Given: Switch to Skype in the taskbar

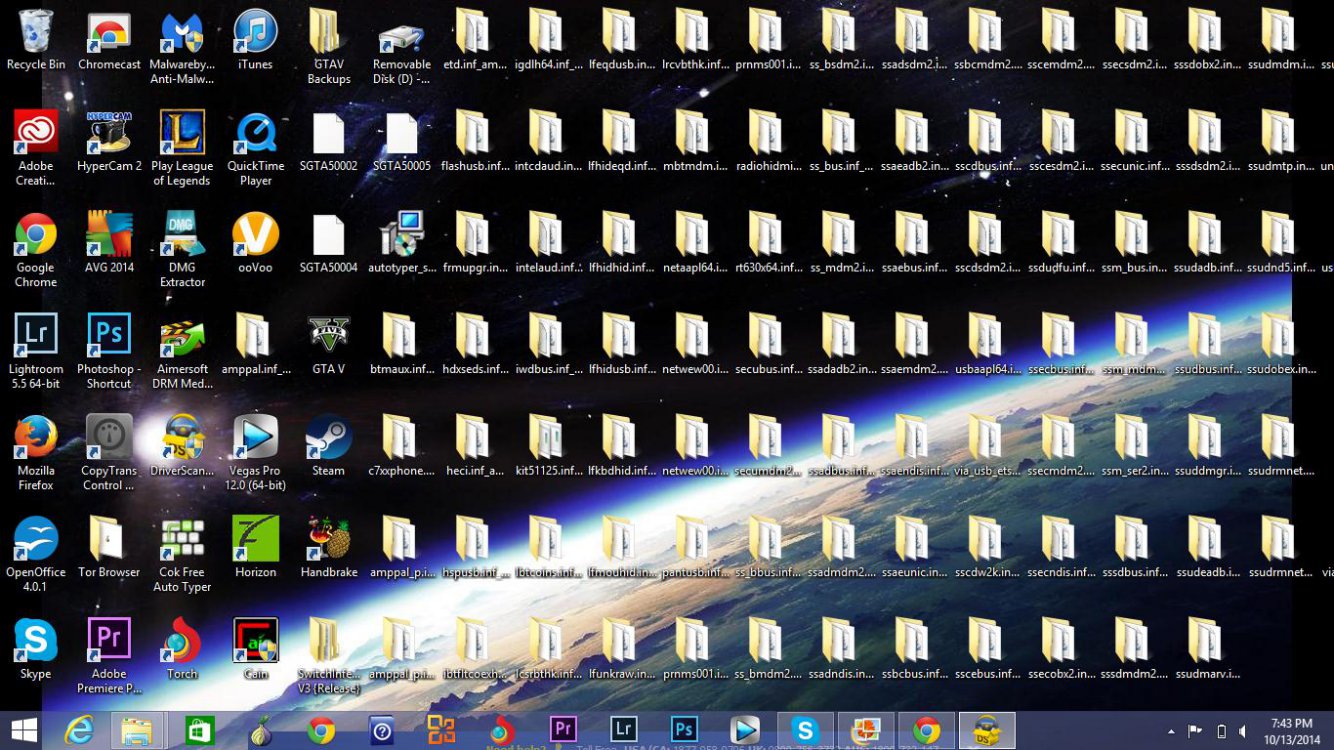Looking at the screenshot, I should click(x=804, y=730).
